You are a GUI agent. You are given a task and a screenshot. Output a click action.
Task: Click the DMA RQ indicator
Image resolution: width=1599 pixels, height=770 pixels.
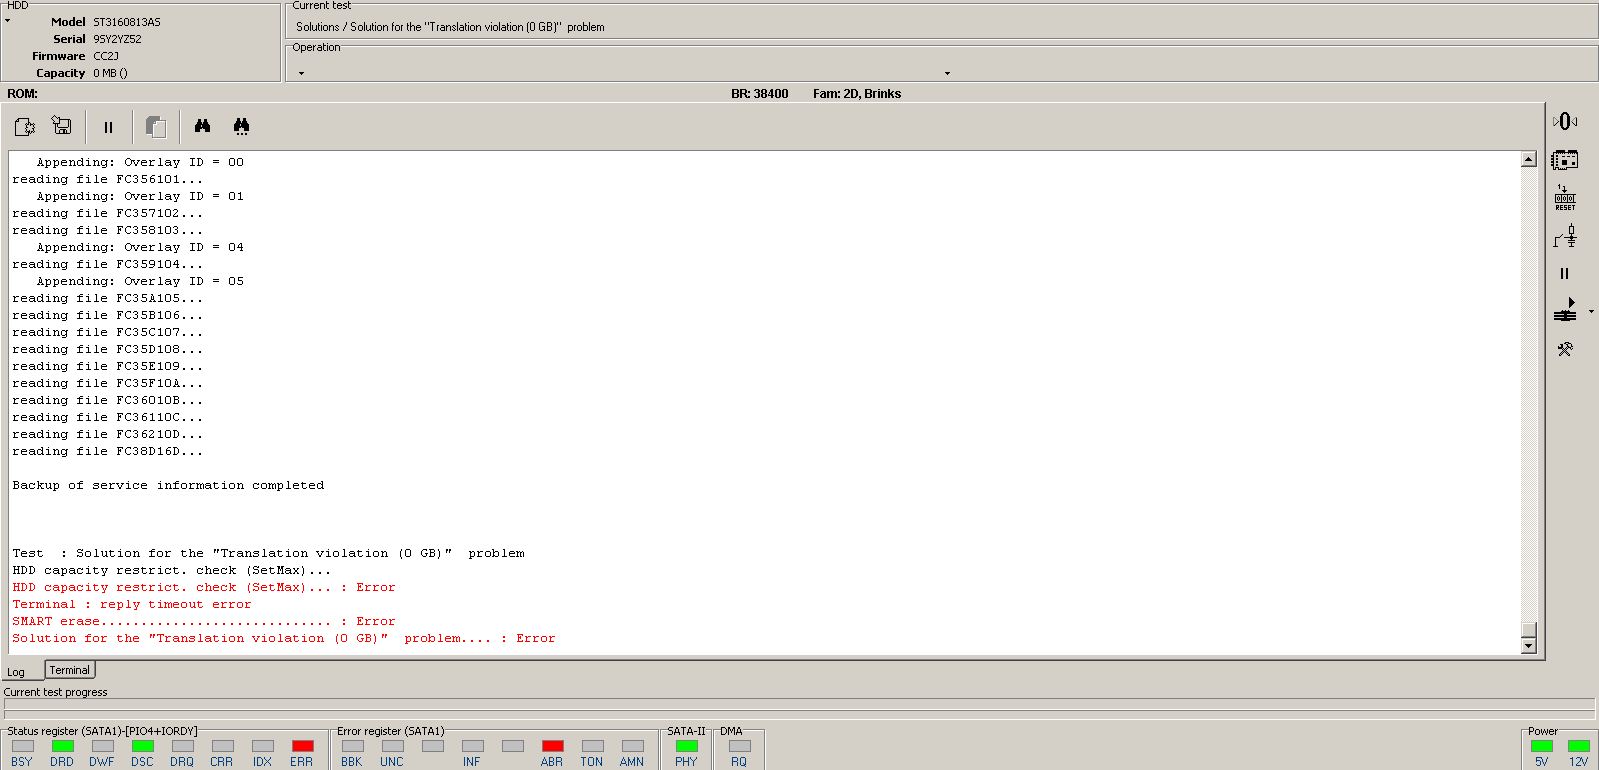(739, 746)
